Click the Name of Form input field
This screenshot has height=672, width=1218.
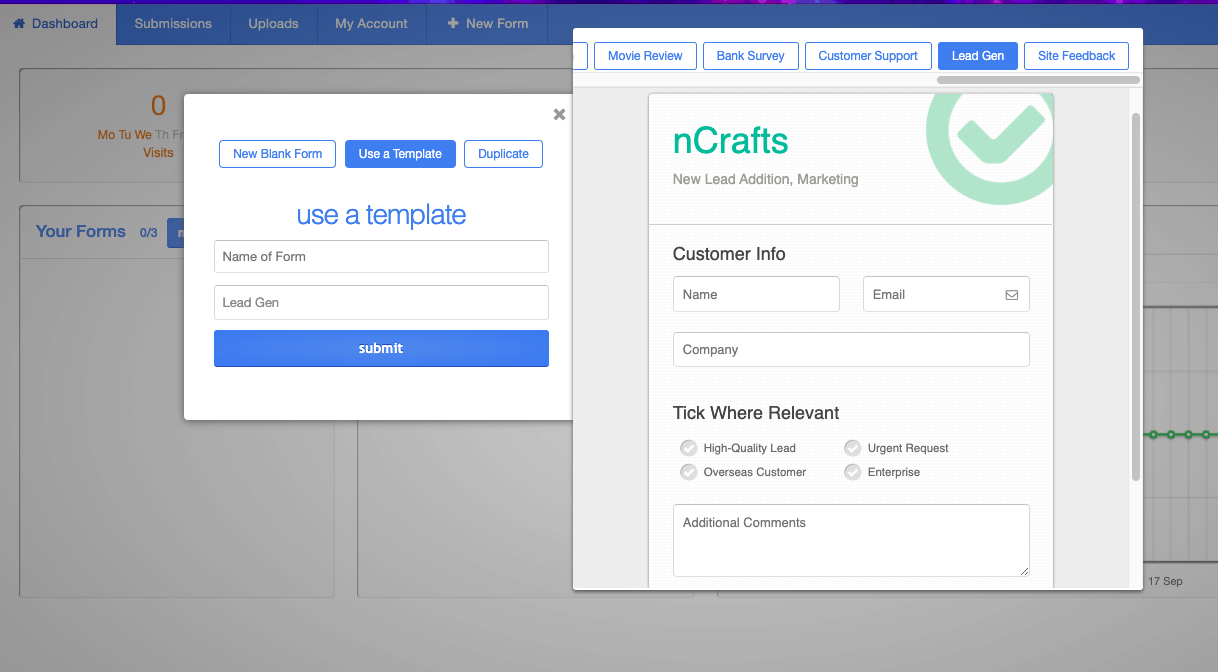(381, 256)
